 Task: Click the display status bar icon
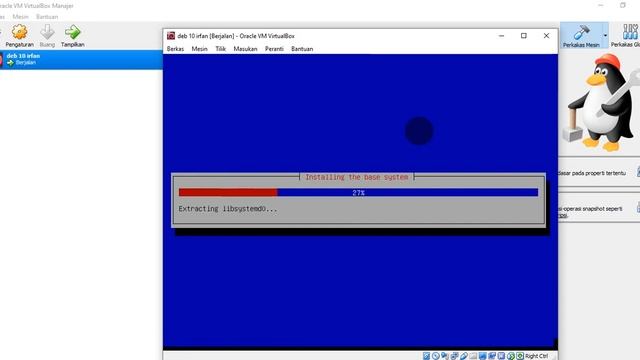tap(483, 356)
